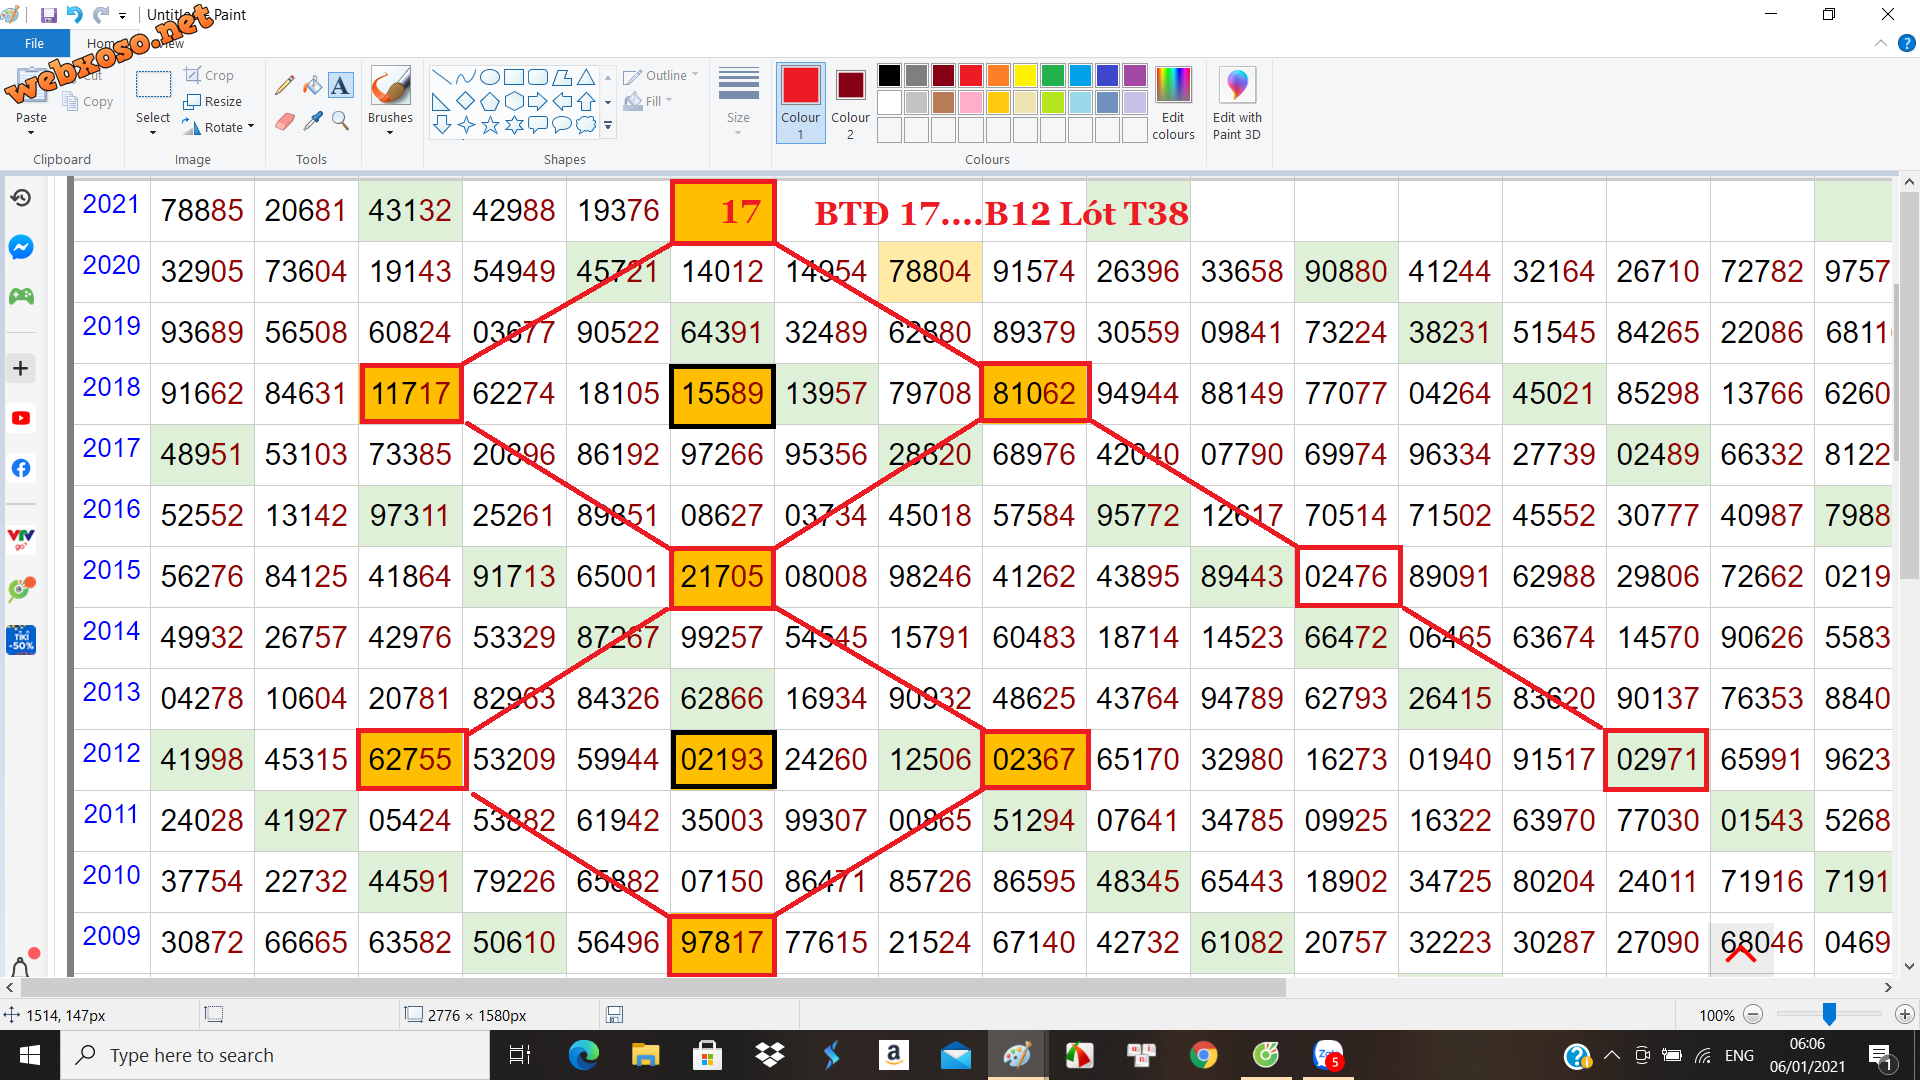Click the Redo icon in title bar

tap(101, 15)
